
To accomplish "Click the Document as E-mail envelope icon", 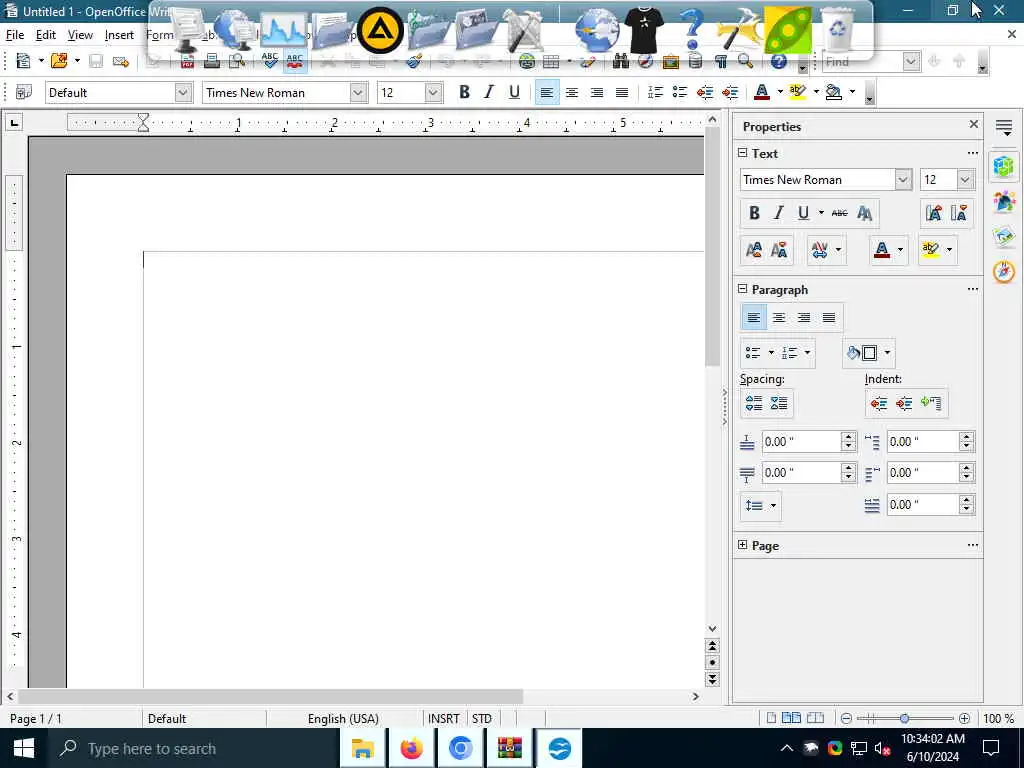I will click(x=121, y=62).
